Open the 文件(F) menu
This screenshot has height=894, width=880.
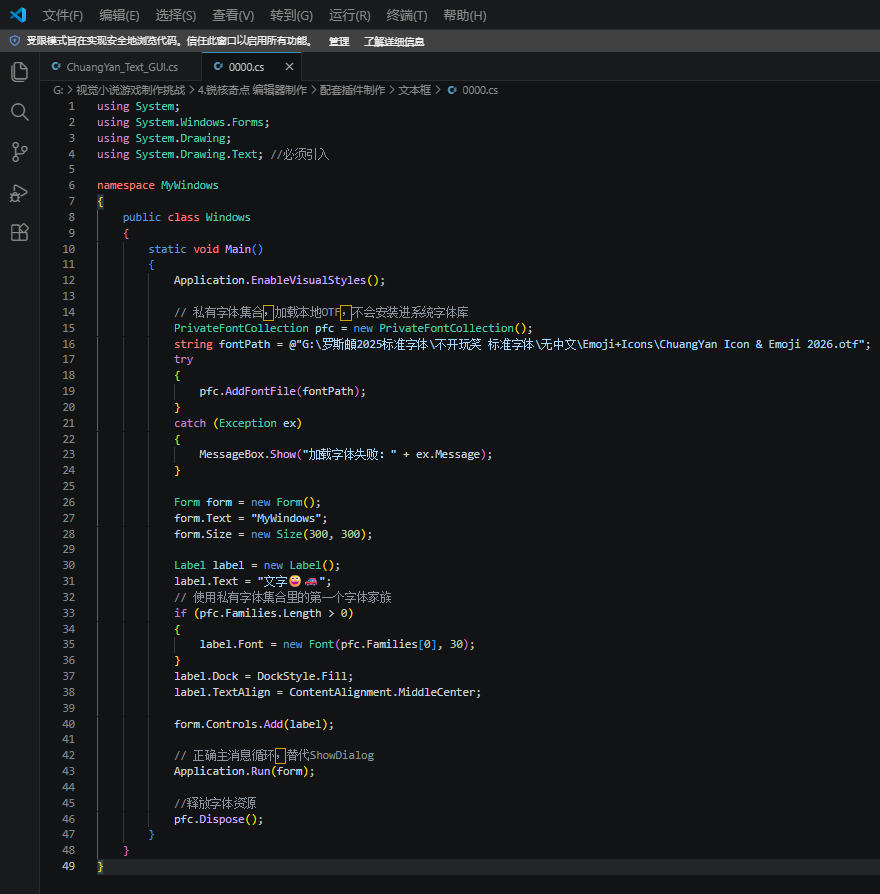pos(63,15)
